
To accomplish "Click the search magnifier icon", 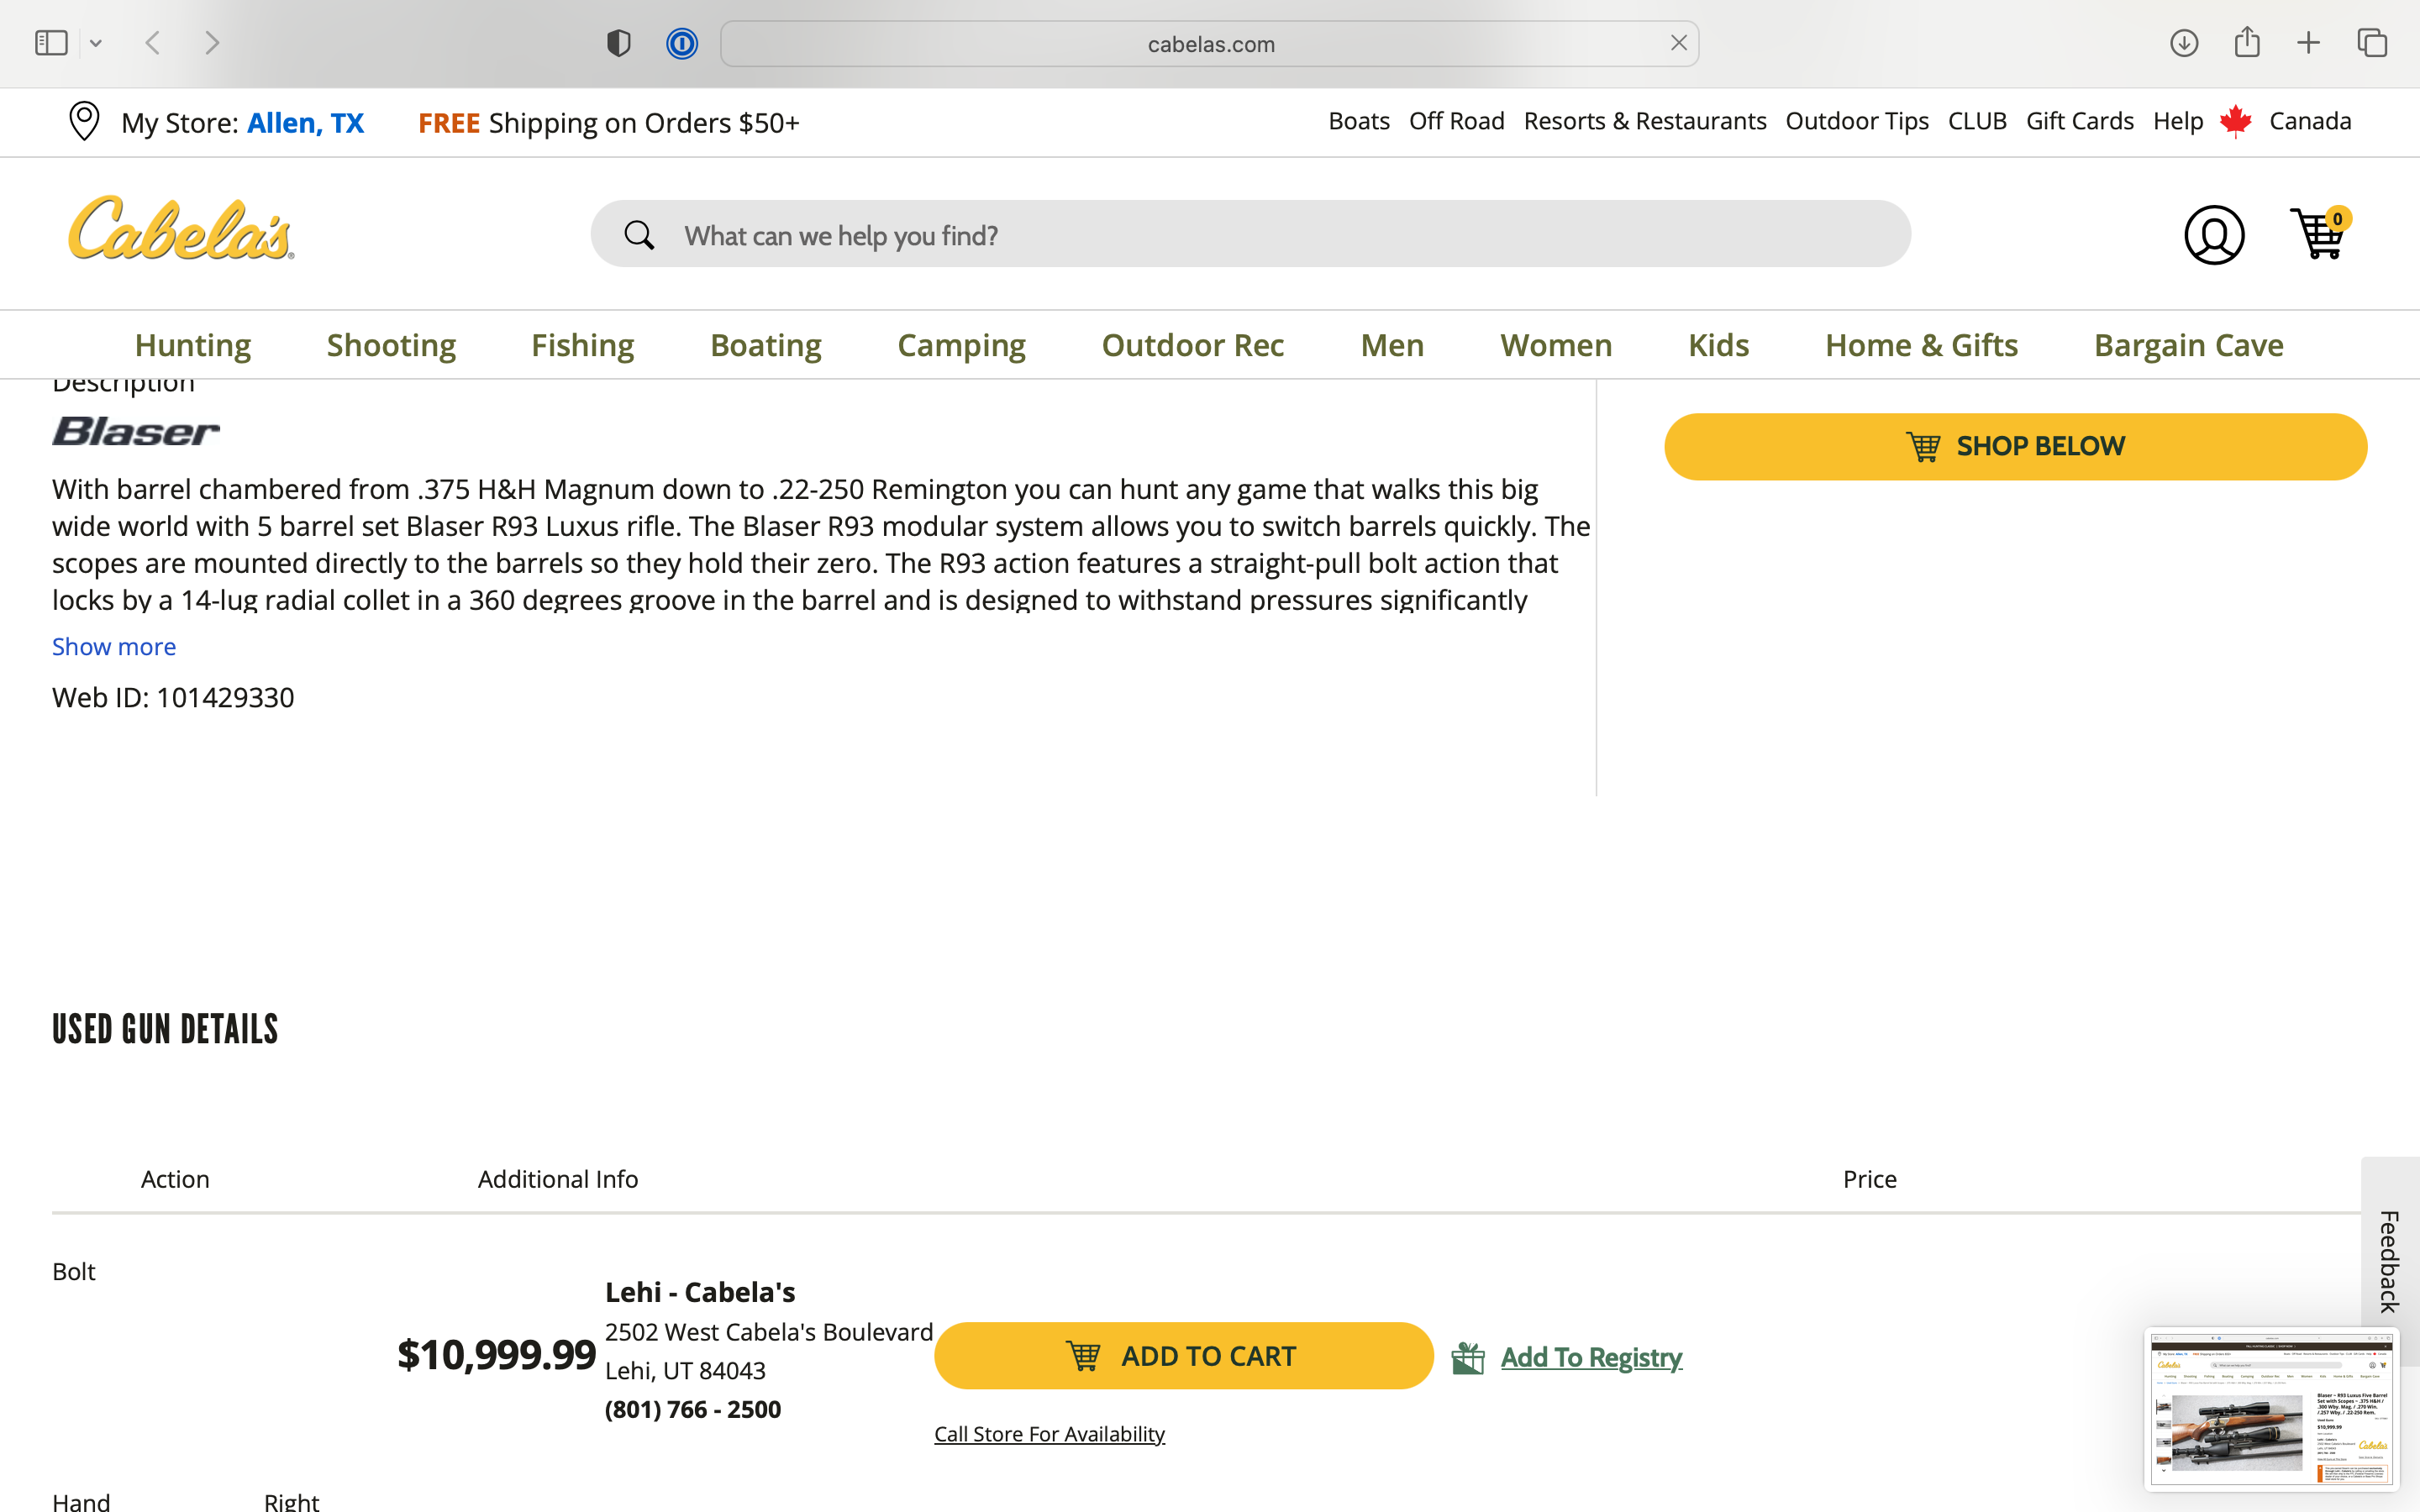I will pos(639,236).
